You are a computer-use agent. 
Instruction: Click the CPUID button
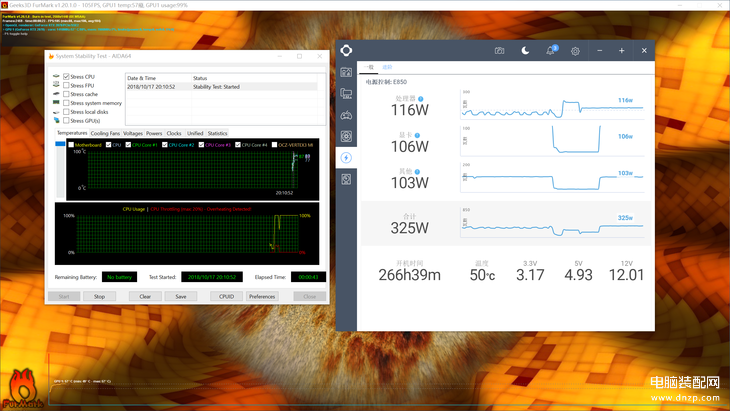coord(226,296)
